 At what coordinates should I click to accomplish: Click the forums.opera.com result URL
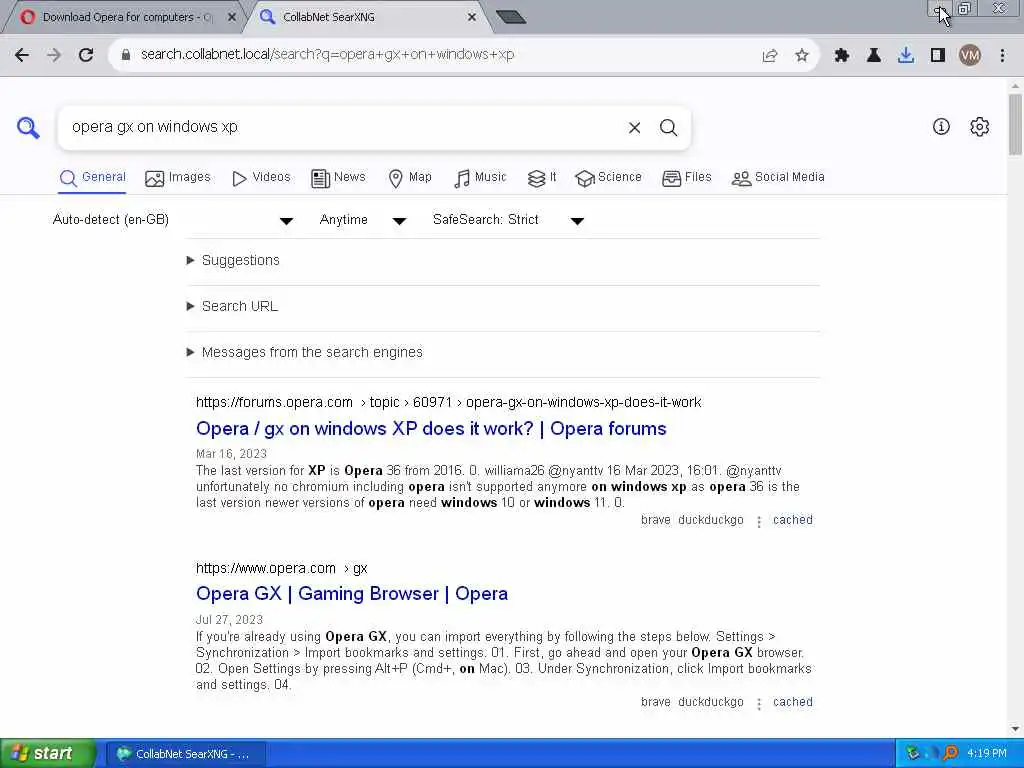pos(449,402)
